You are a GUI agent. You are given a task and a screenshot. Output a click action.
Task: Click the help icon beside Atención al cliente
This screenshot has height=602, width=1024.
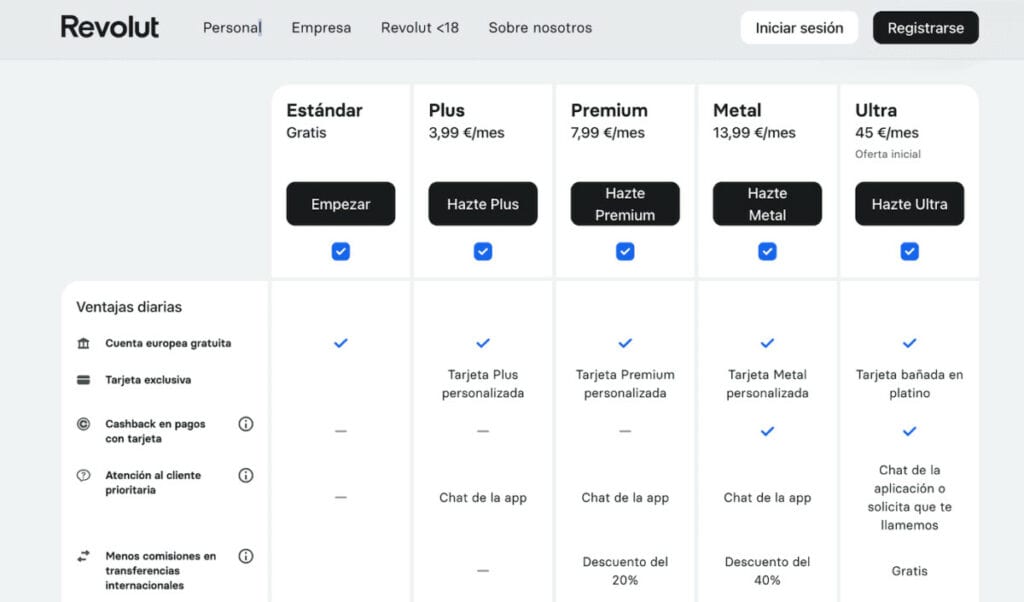point(83,476)
